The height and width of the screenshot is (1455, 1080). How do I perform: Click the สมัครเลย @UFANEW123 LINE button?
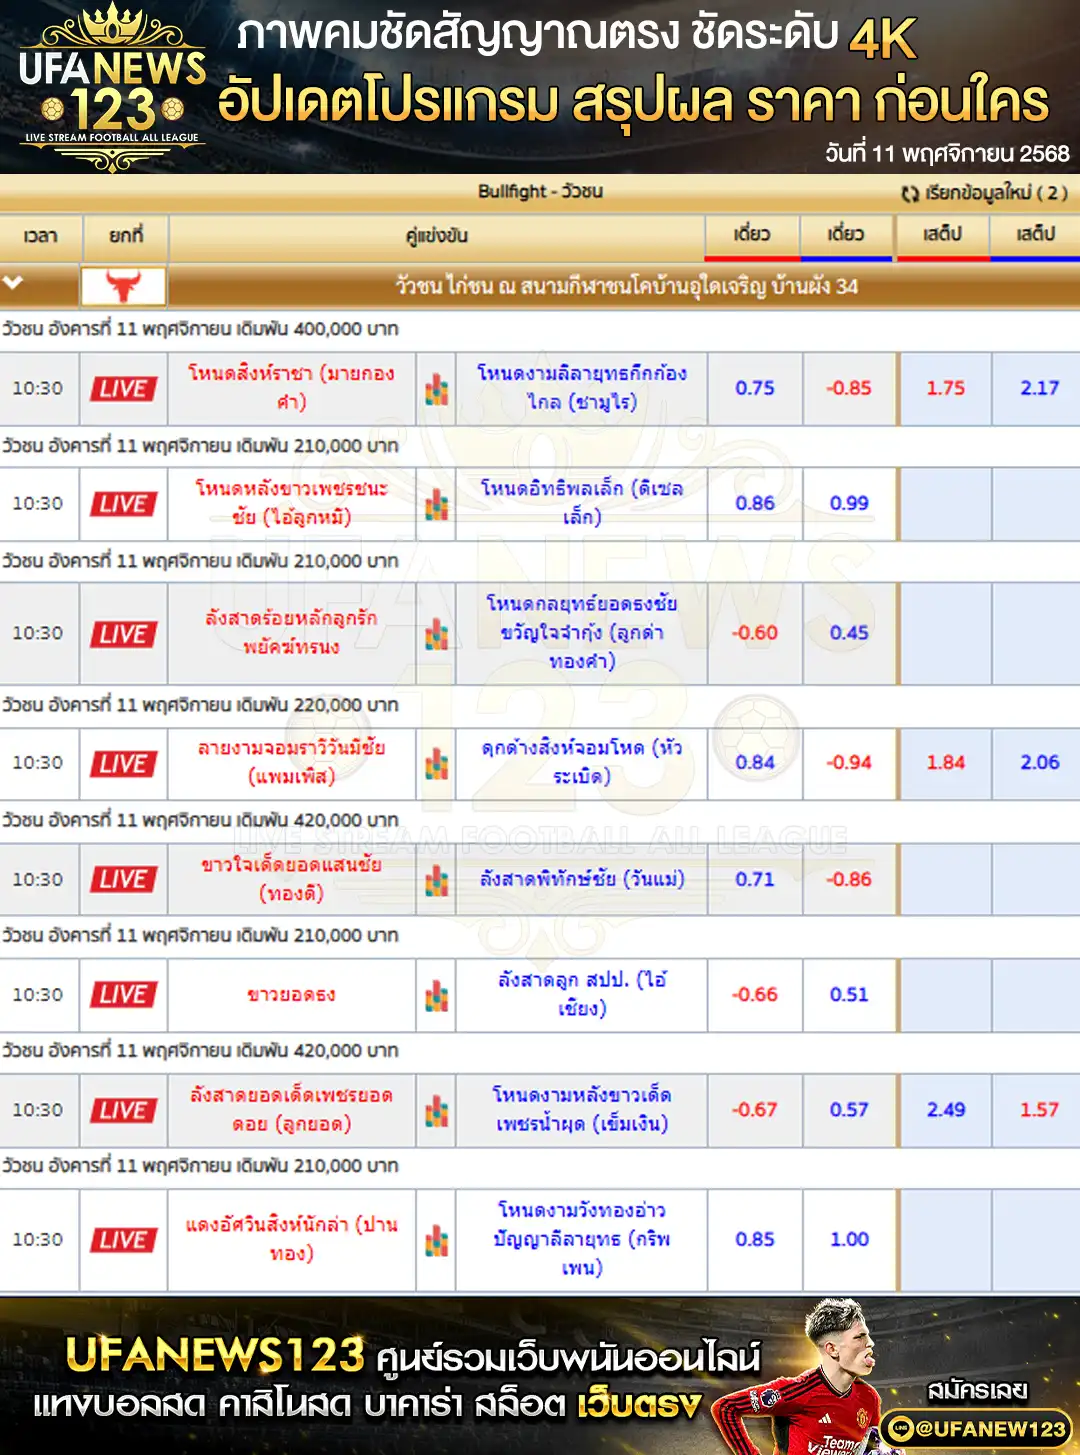[x=977, y=1428]
